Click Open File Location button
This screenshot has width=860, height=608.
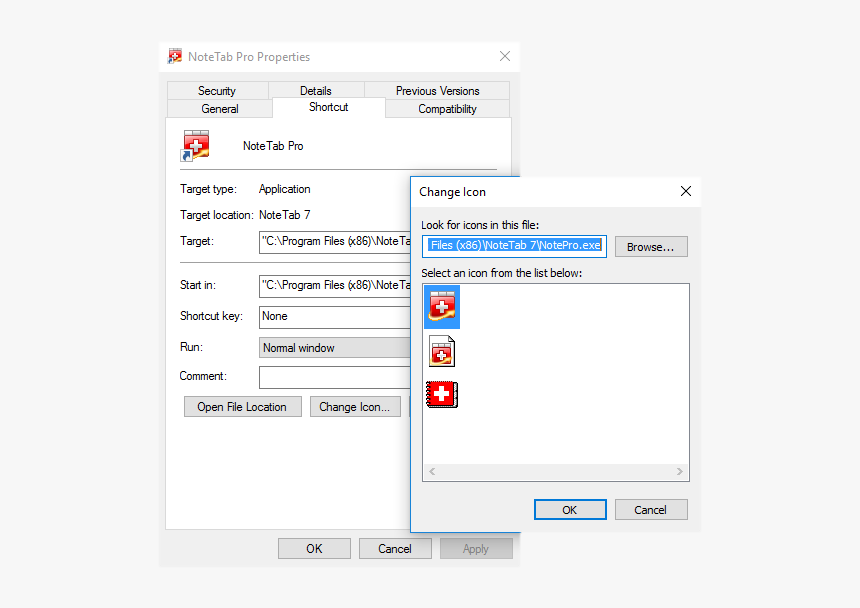[242, 407]
